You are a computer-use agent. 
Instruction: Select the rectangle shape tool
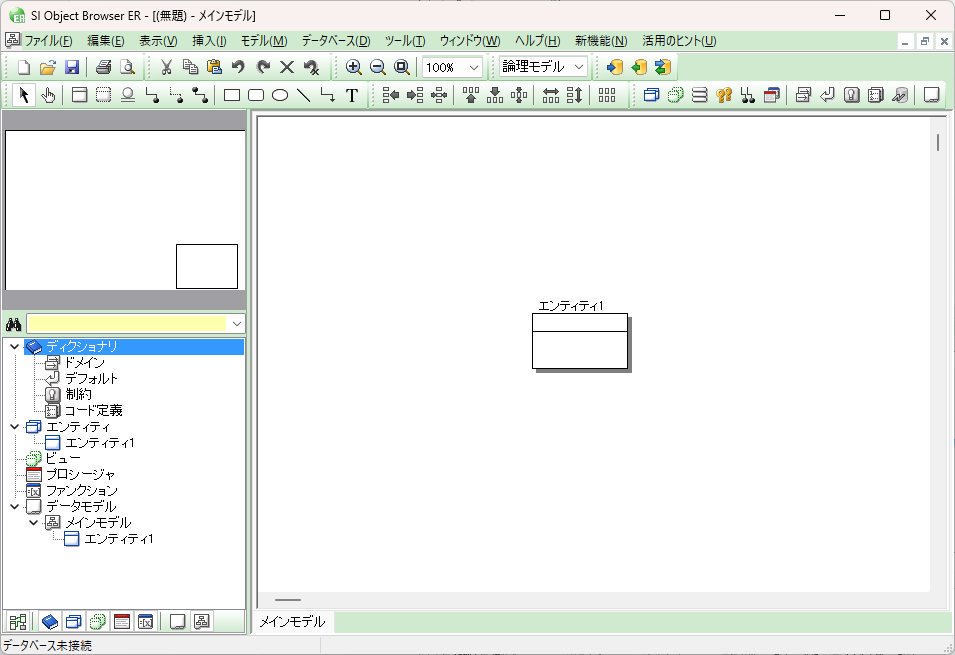click(x=231, y=95)
